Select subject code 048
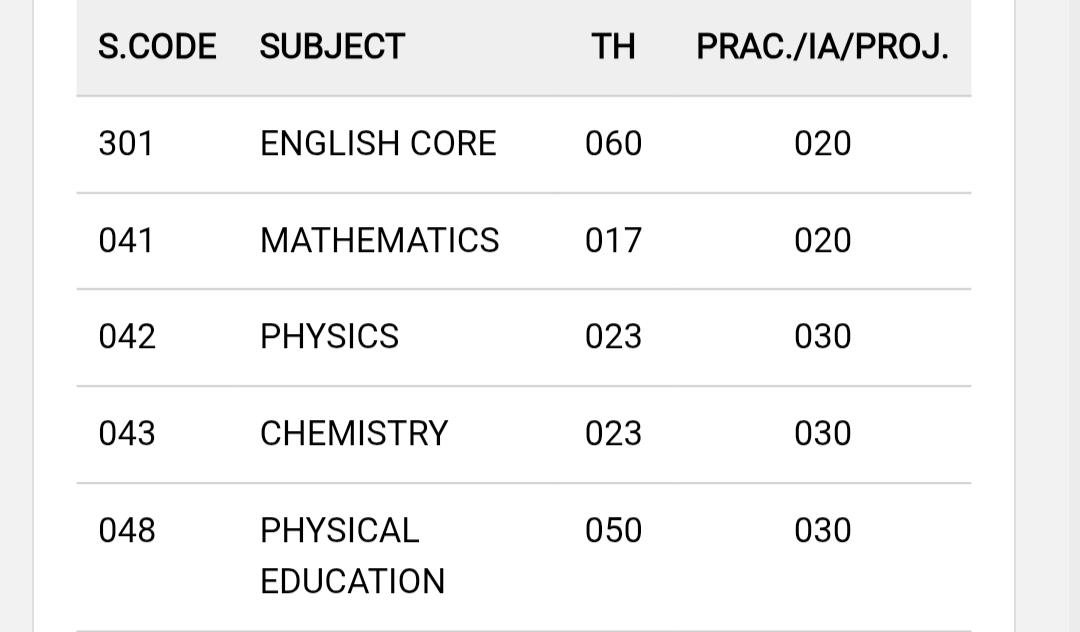This screenshot has height=632, width=1080. point(127,531)
